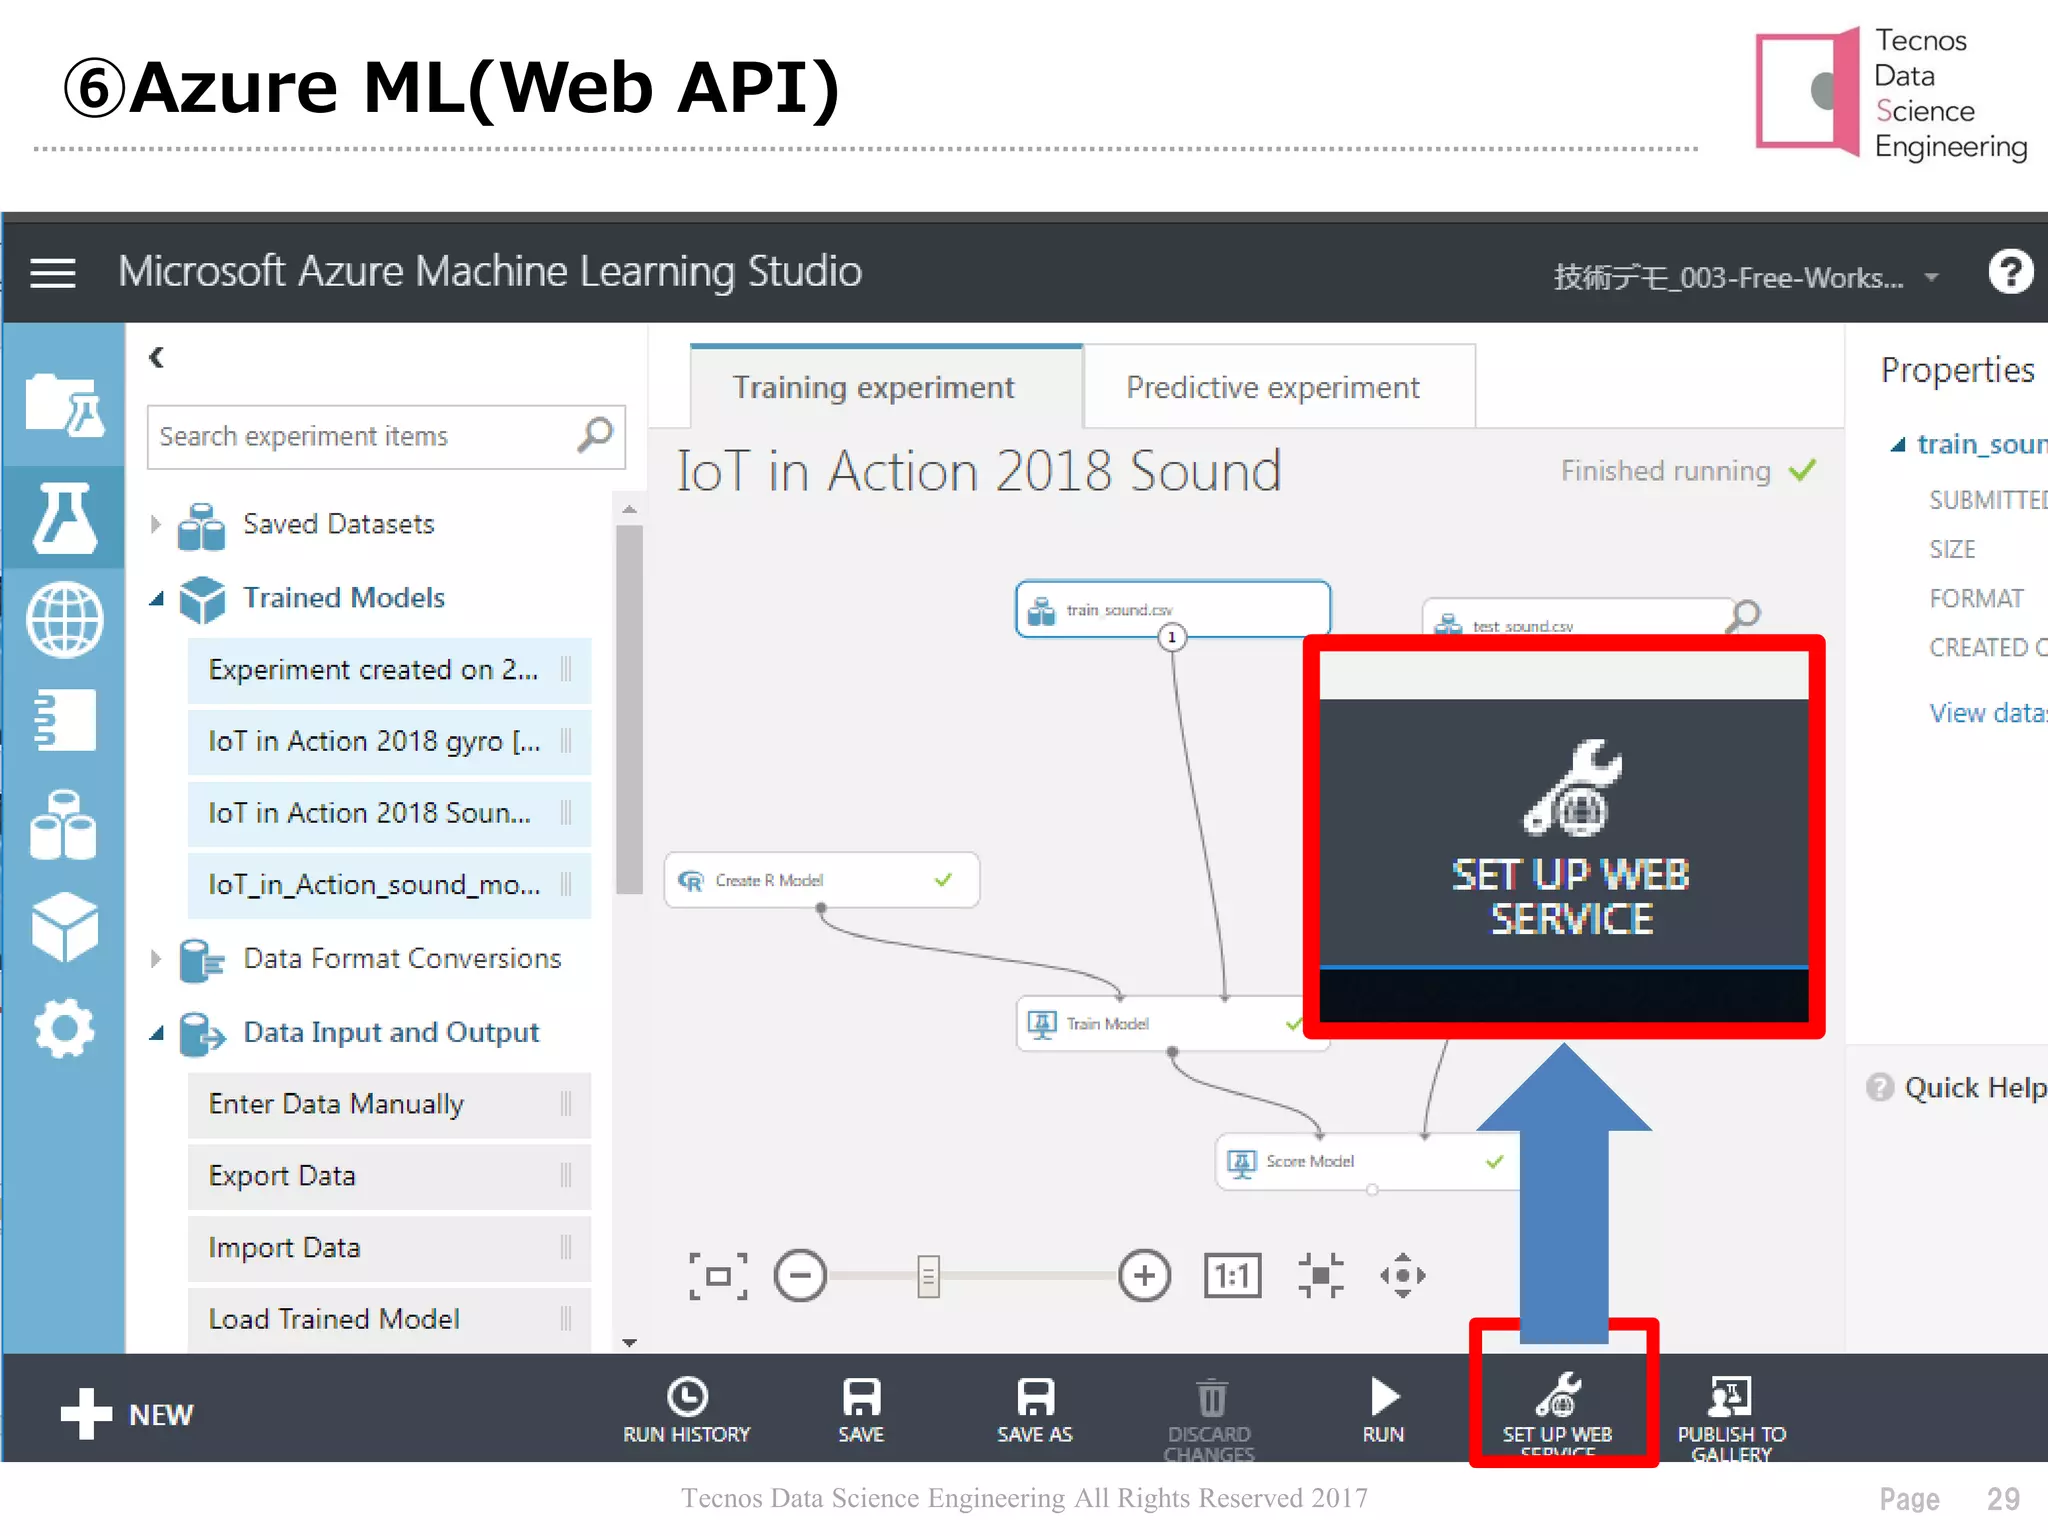The height and width of the screenshot is (1536, 2048).
Task: Zoom in the canvas with the plus button
Action: [1145, 1276]
